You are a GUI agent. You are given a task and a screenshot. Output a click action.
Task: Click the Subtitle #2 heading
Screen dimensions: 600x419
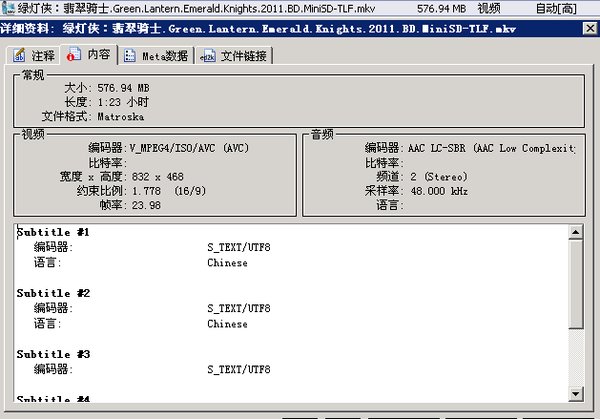coord(53,293)
